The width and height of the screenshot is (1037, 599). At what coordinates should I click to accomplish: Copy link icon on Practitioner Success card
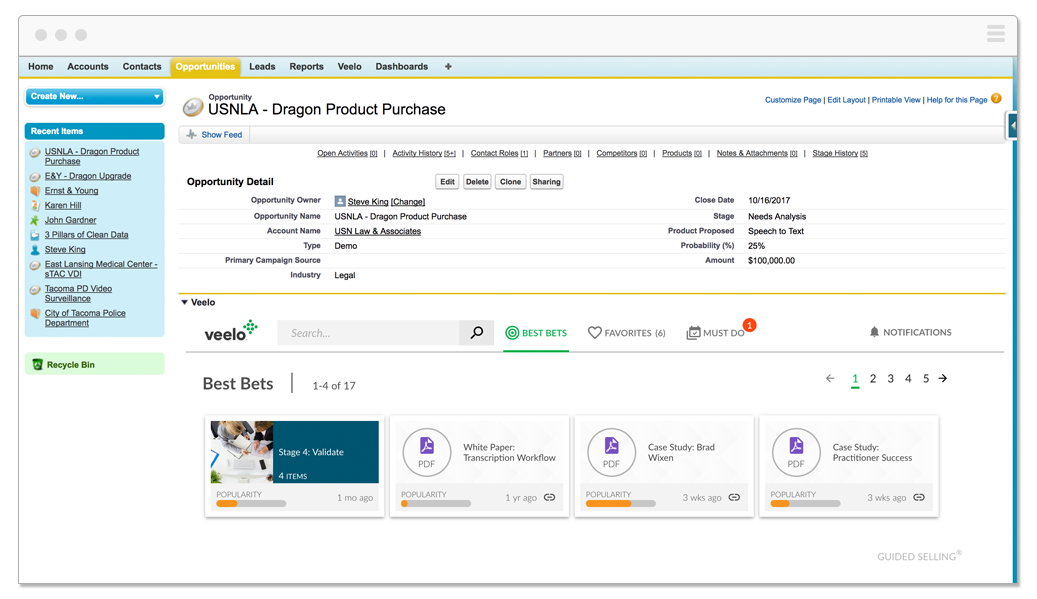click(x=919, y=497)
